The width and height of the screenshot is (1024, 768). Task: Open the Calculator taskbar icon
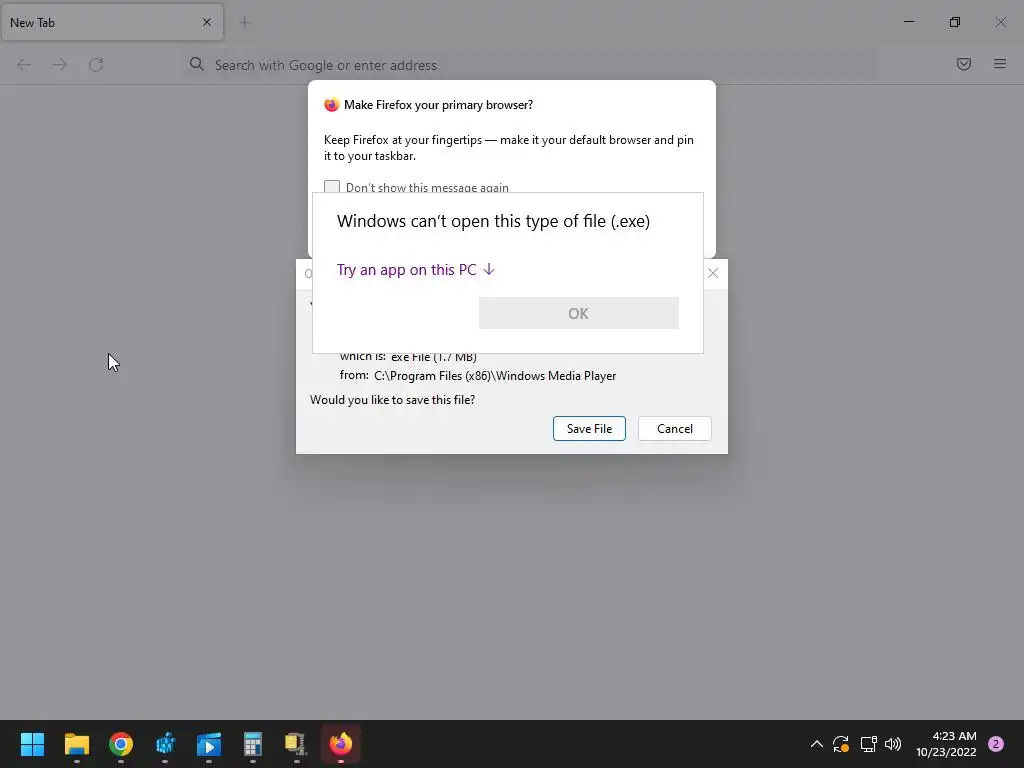[x=253, y=744]
